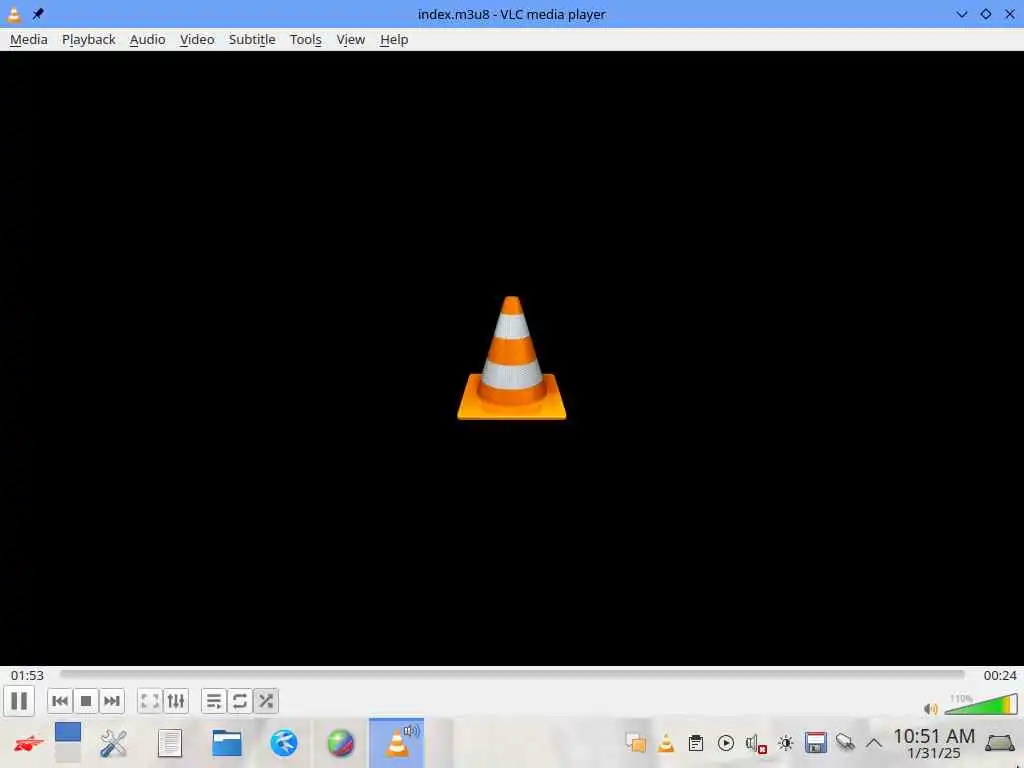Image resolution: width=1024 pixels, height=768 pixels.
Task: Open the colored globe taskbar app
Action: click(x=340, y=743)
